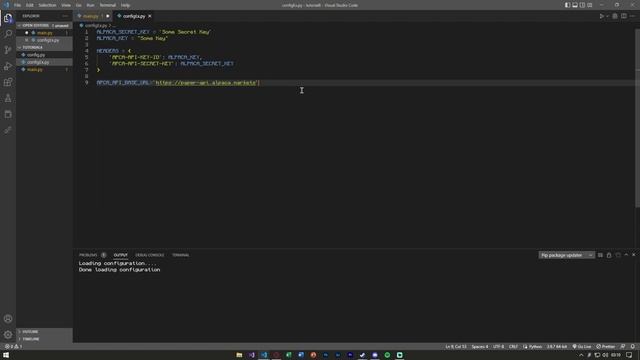Collapse the Open Editors section
The image size is (640, 360).
tap(44, 25)
